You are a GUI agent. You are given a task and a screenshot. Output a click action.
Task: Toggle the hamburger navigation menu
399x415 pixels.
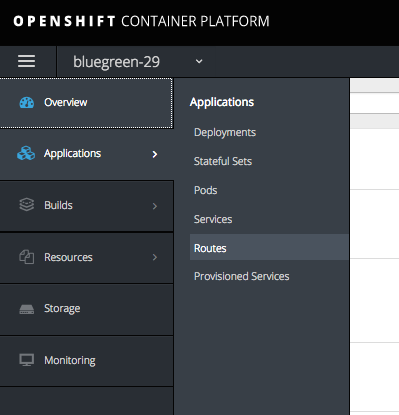tap(26, 61)
